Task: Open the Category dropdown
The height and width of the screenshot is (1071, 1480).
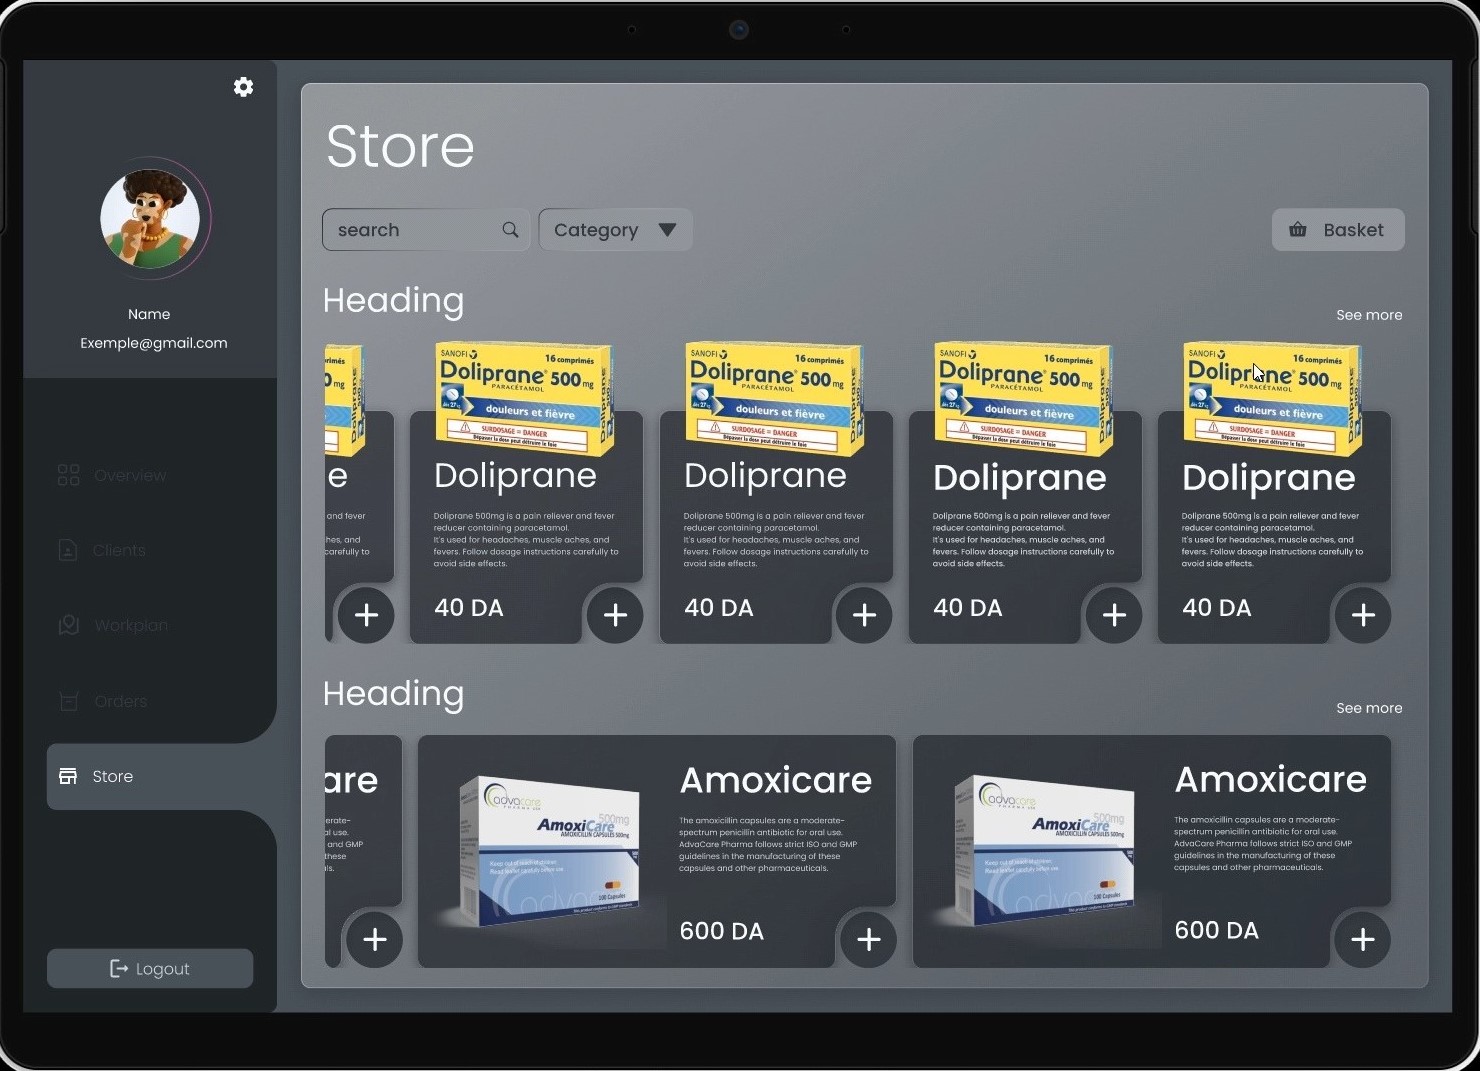Action: 615,230
